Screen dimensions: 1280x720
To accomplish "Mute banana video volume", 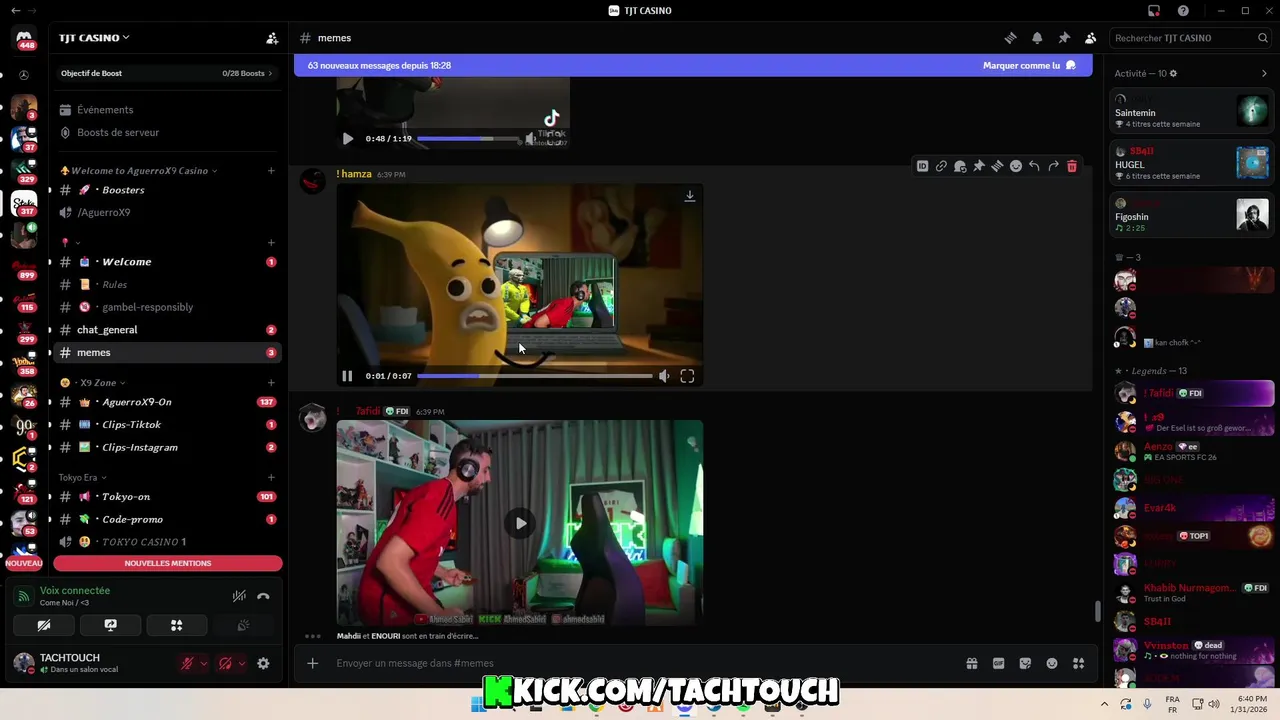I will click(664, 376).
